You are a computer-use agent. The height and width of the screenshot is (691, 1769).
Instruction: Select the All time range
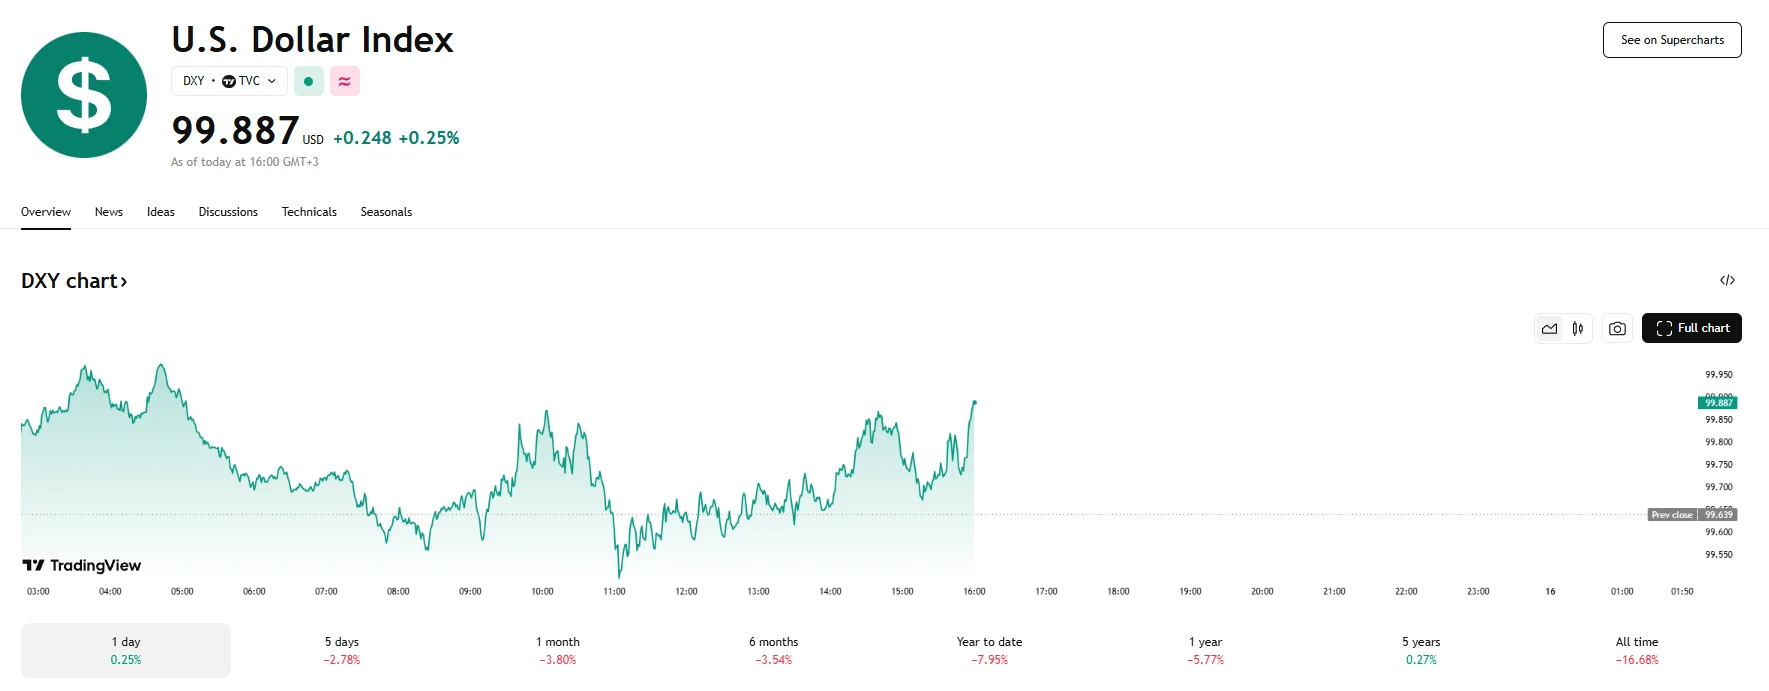tap(1637, 650)
